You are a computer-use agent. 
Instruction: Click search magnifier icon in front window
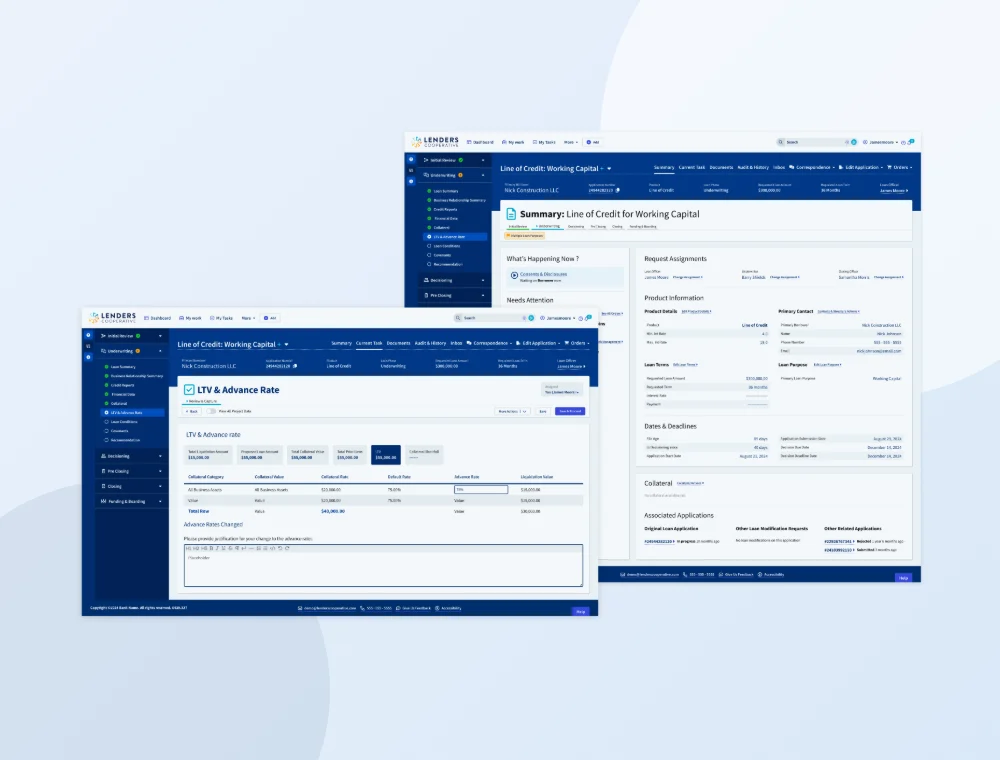(458, 318)
